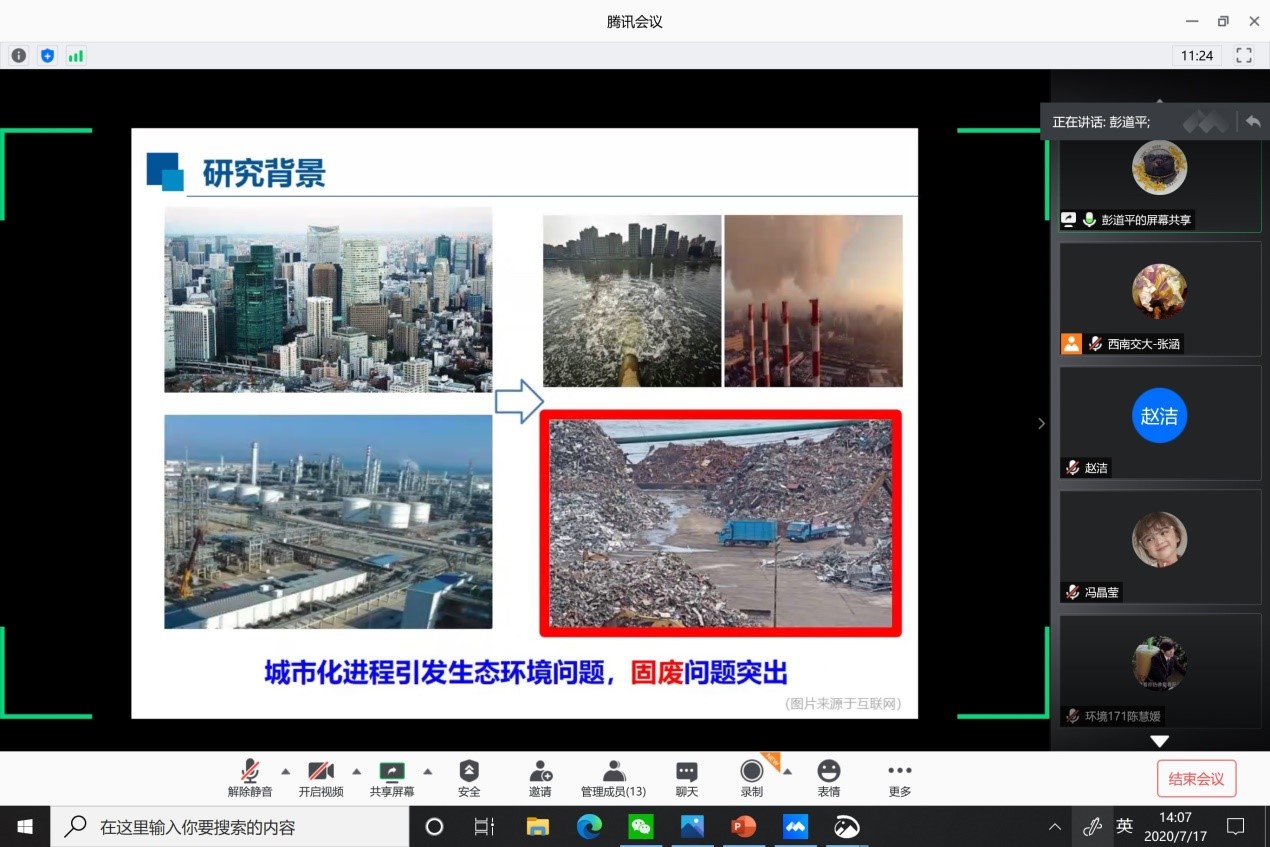Viewport: 1270px width, 847px height.
Task: Click the Share Screen (共享屏幕) button
Action: pyautogui.click(x=392, y=777)
